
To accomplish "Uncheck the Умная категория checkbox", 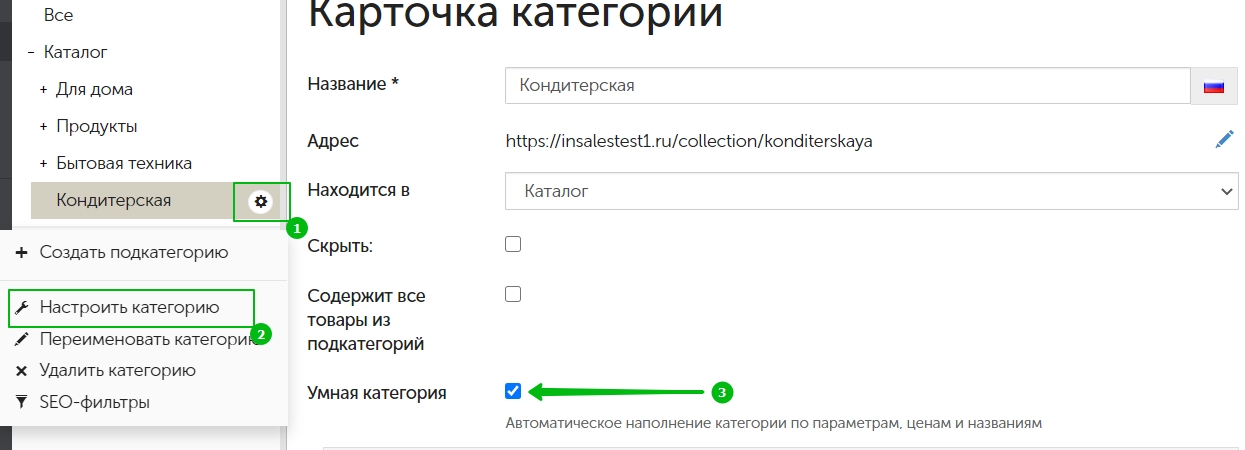I will coord(513,391).
